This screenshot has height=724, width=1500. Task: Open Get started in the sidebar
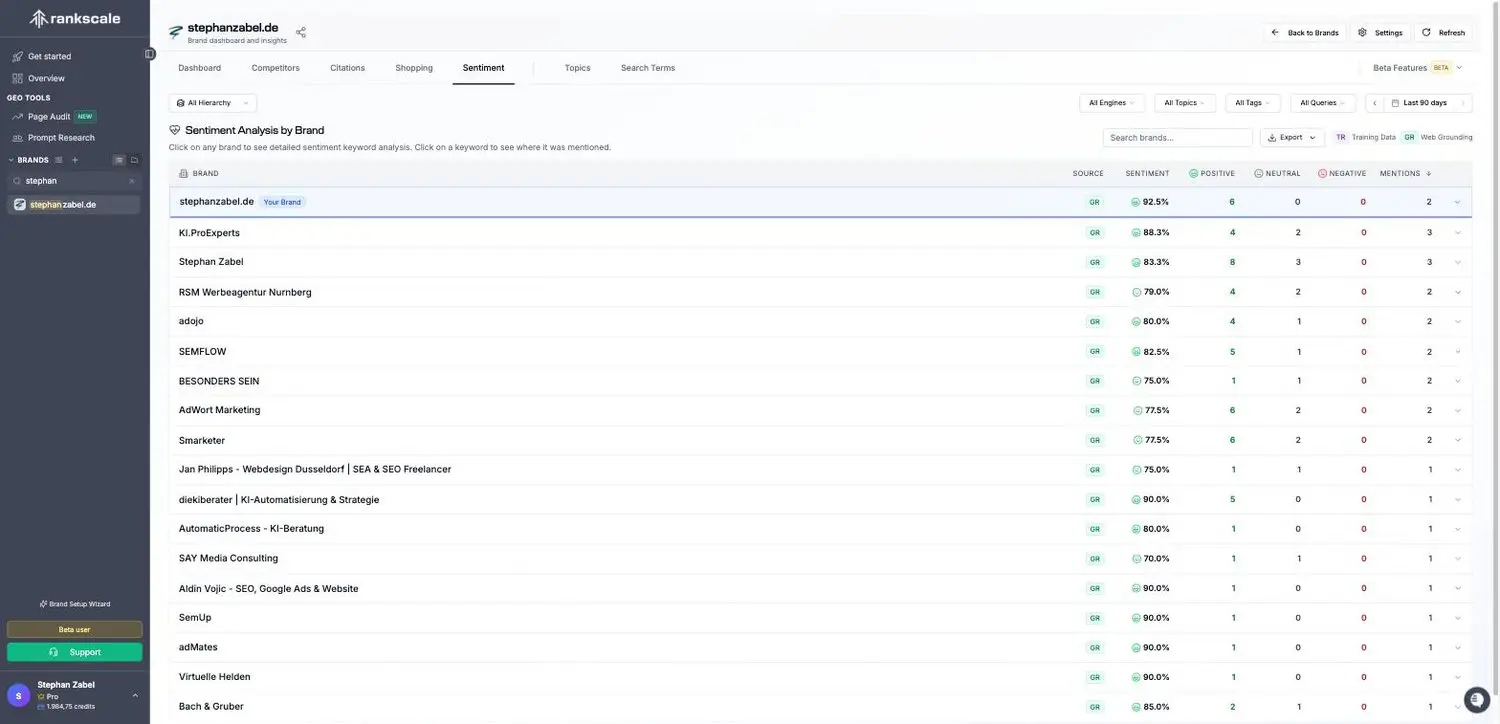49,56
